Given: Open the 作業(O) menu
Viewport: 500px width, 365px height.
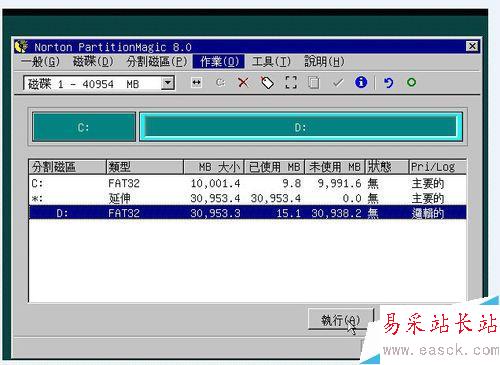Looking at the screenshot, I should pyautogui.click(x=219, y=62).
